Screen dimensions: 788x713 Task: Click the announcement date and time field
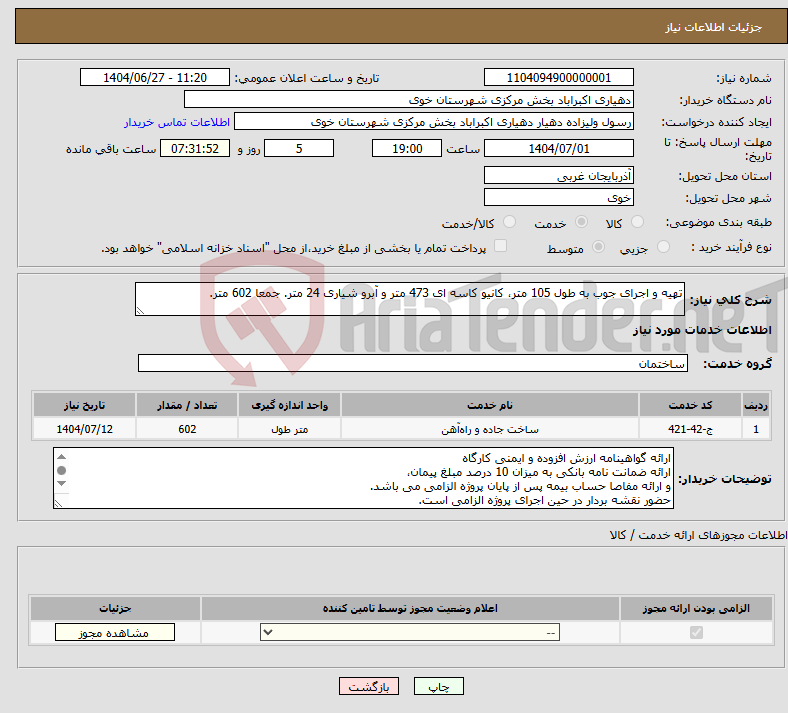point(155,77)
